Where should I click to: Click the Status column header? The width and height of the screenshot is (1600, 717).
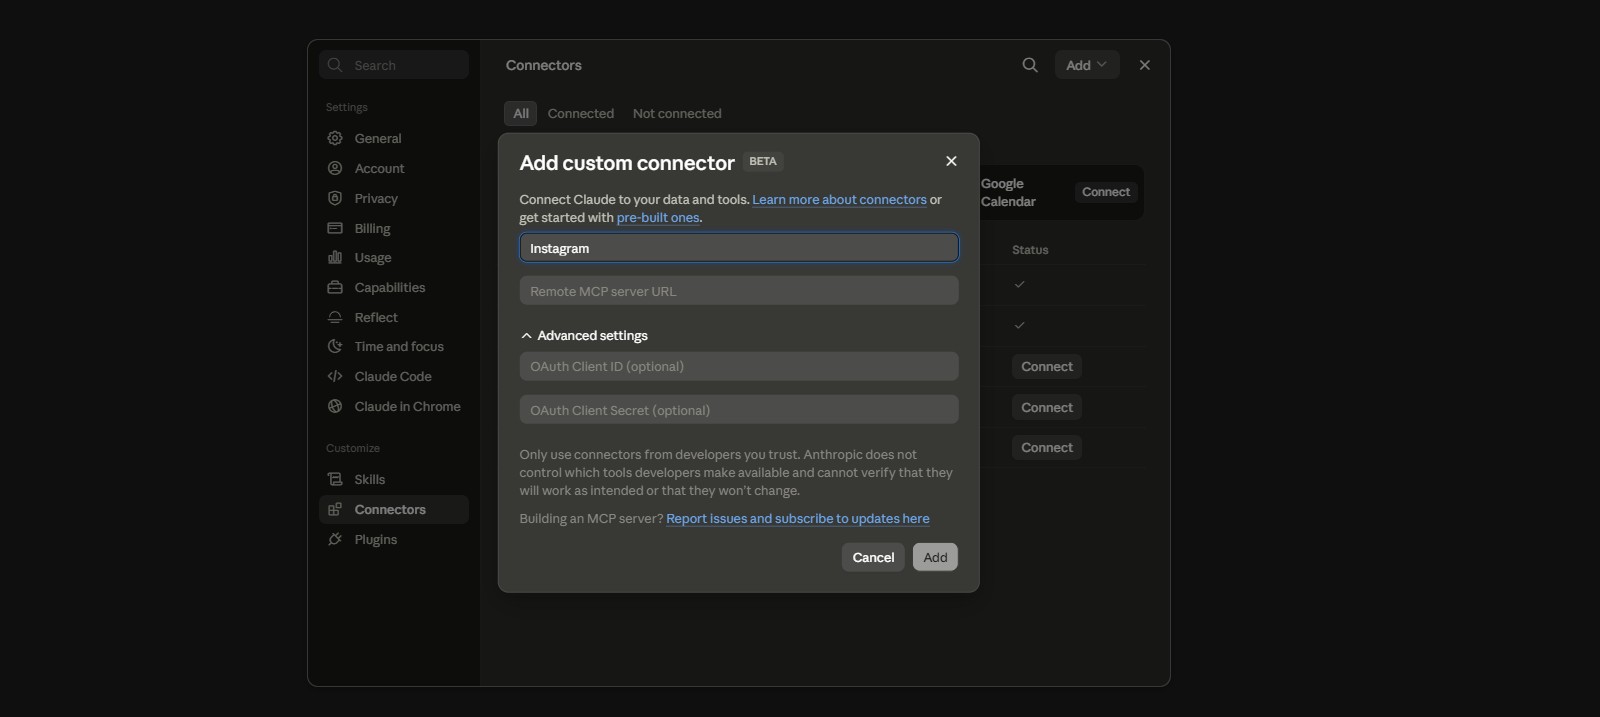[x=1030, y=250]
